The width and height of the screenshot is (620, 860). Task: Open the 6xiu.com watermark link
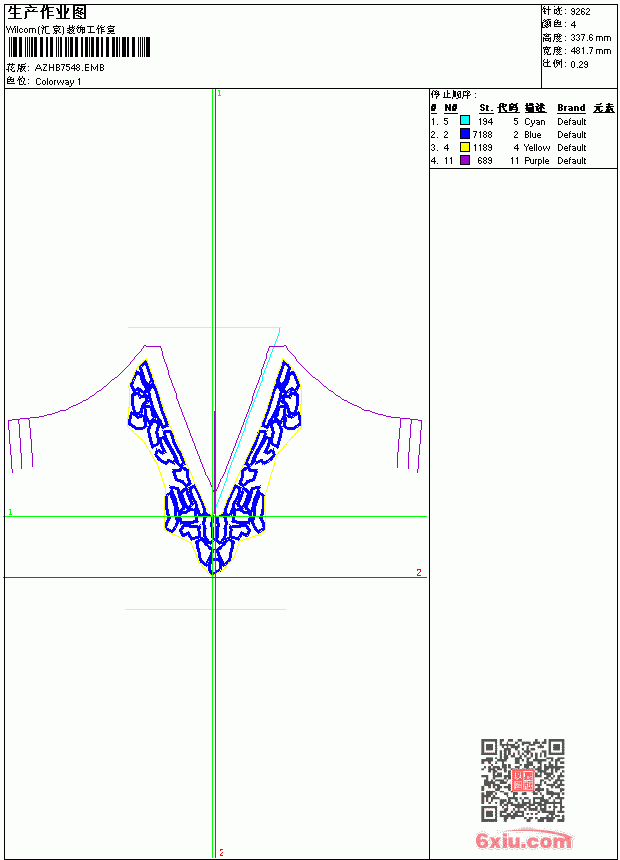tap(523, 840)
